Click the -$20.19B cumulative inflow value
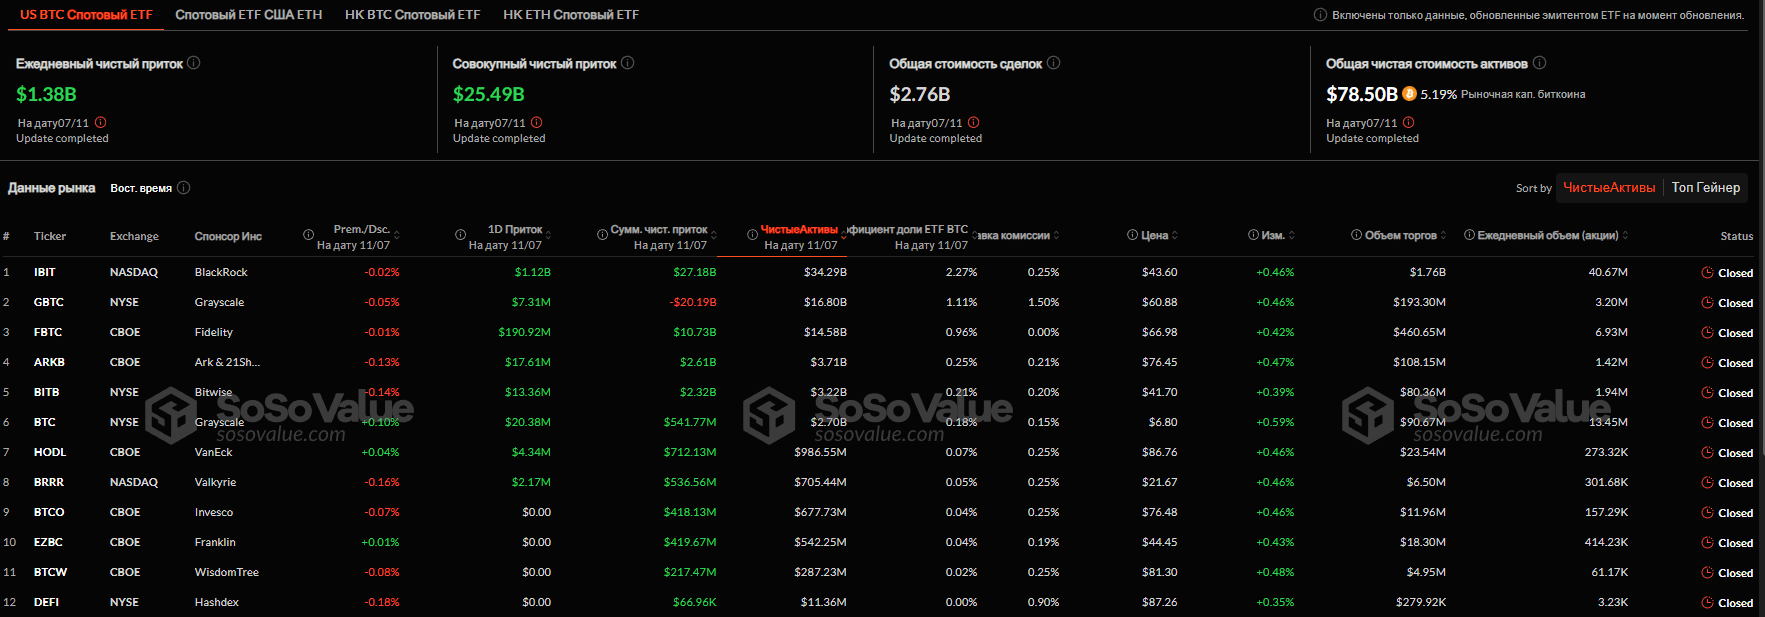This screenshot has width=1765, height=617. (693, 302)
